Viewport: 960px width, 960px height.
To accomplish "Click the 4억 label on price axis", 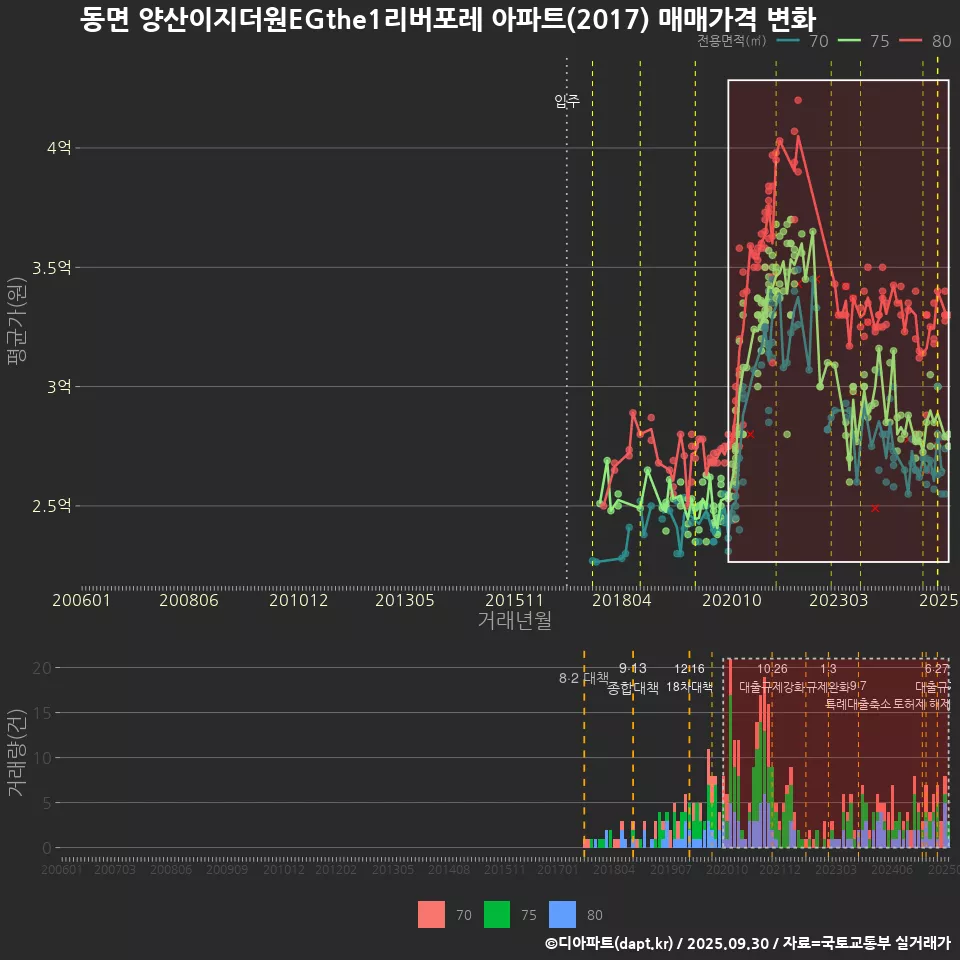I will [x=59, y=148].
